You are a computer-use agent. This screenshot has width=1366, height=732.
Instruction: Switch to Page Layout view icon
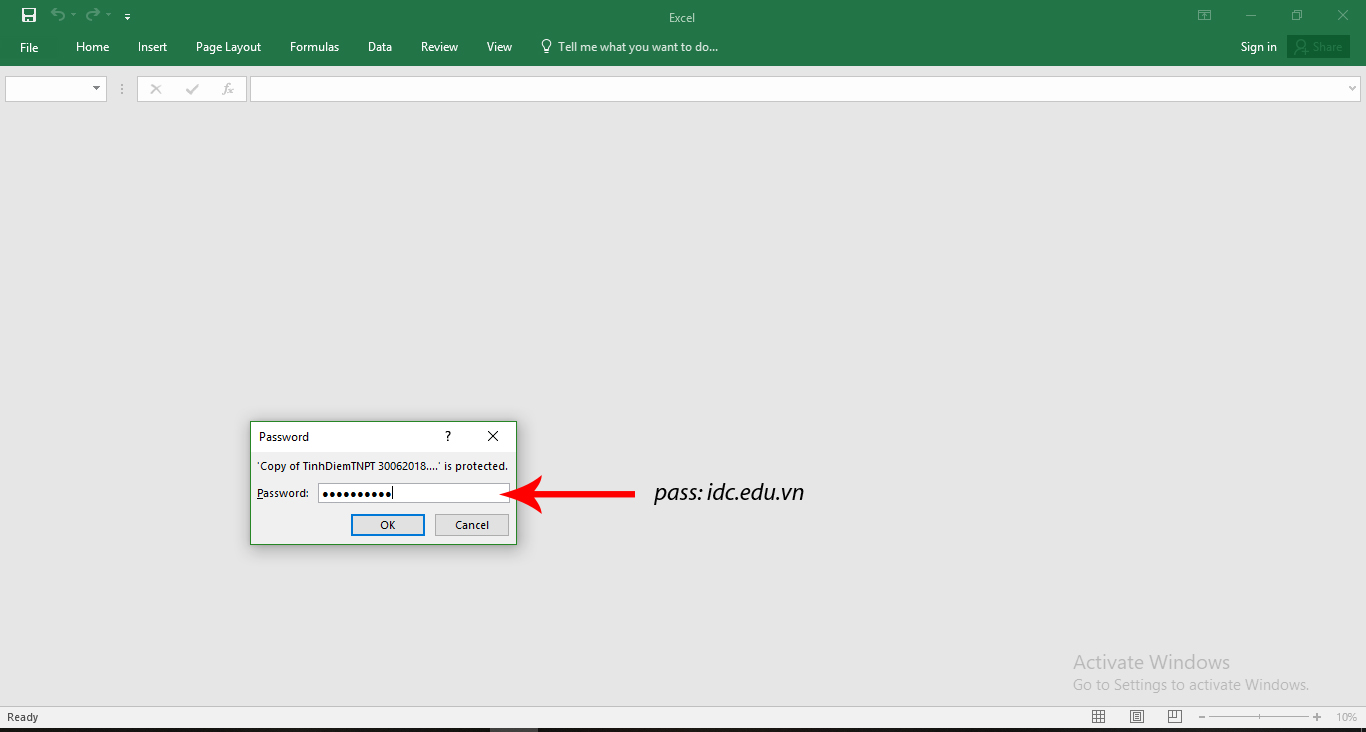tap(1137, 717)
